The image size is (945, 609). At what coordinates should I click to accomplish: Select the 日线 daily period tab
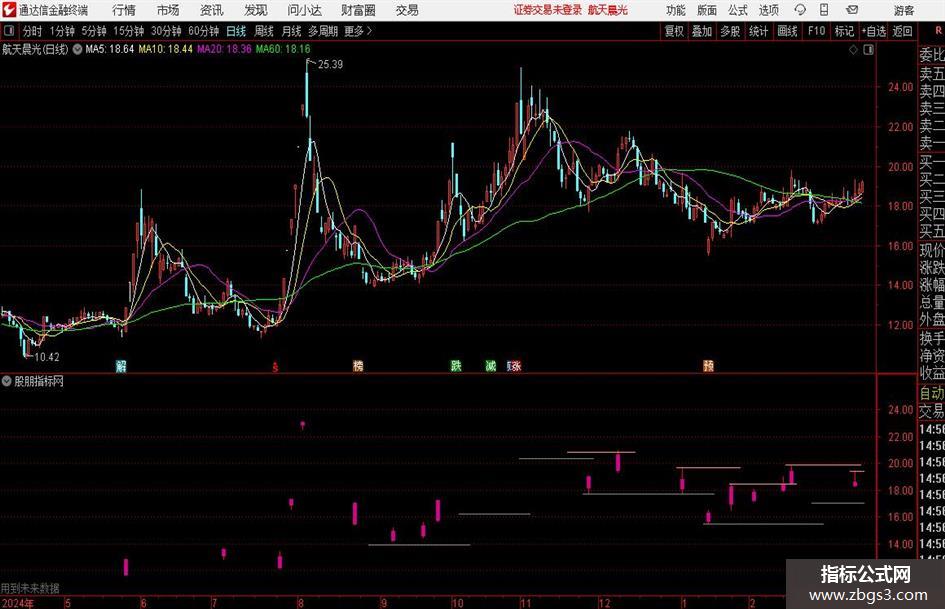(236, 31)
